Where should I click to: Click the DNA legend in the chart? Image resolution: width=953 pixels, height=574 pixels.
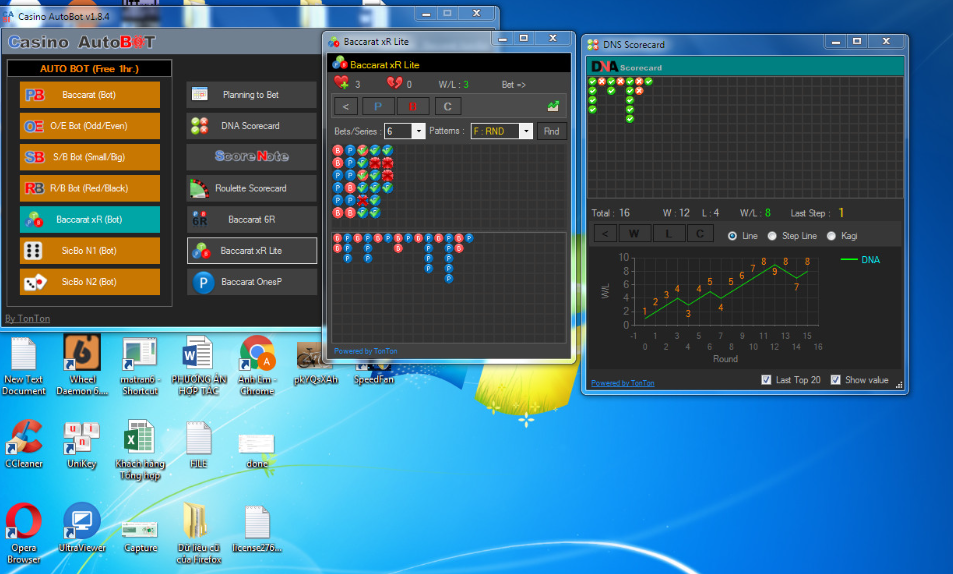click(860, 260)
